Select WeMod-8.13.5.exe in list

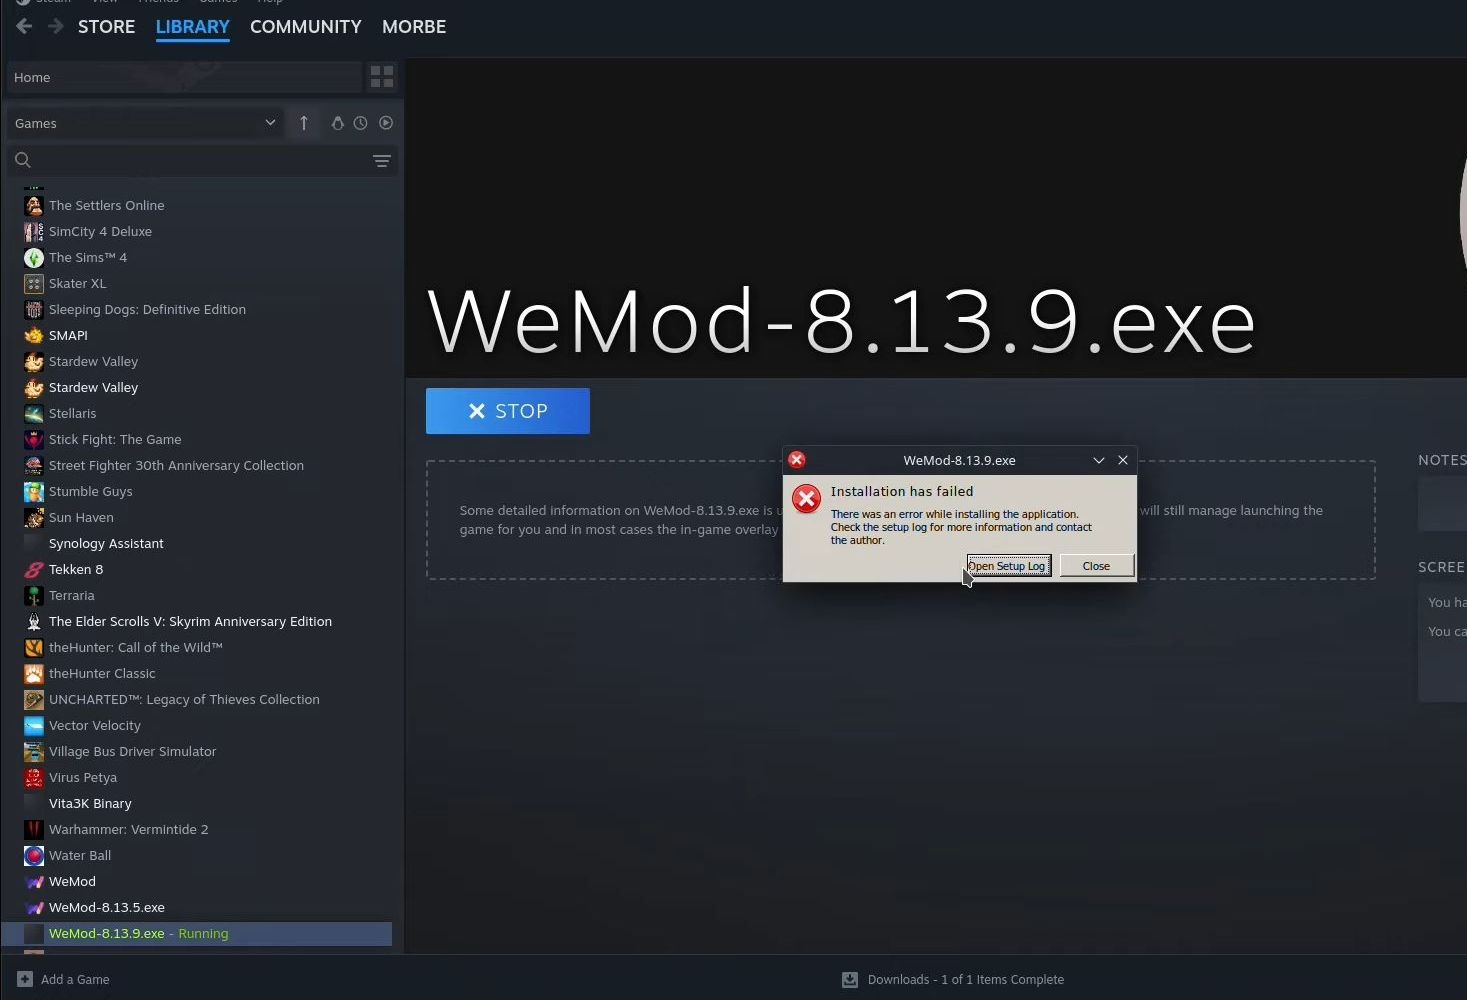click(x=107, y=907)
